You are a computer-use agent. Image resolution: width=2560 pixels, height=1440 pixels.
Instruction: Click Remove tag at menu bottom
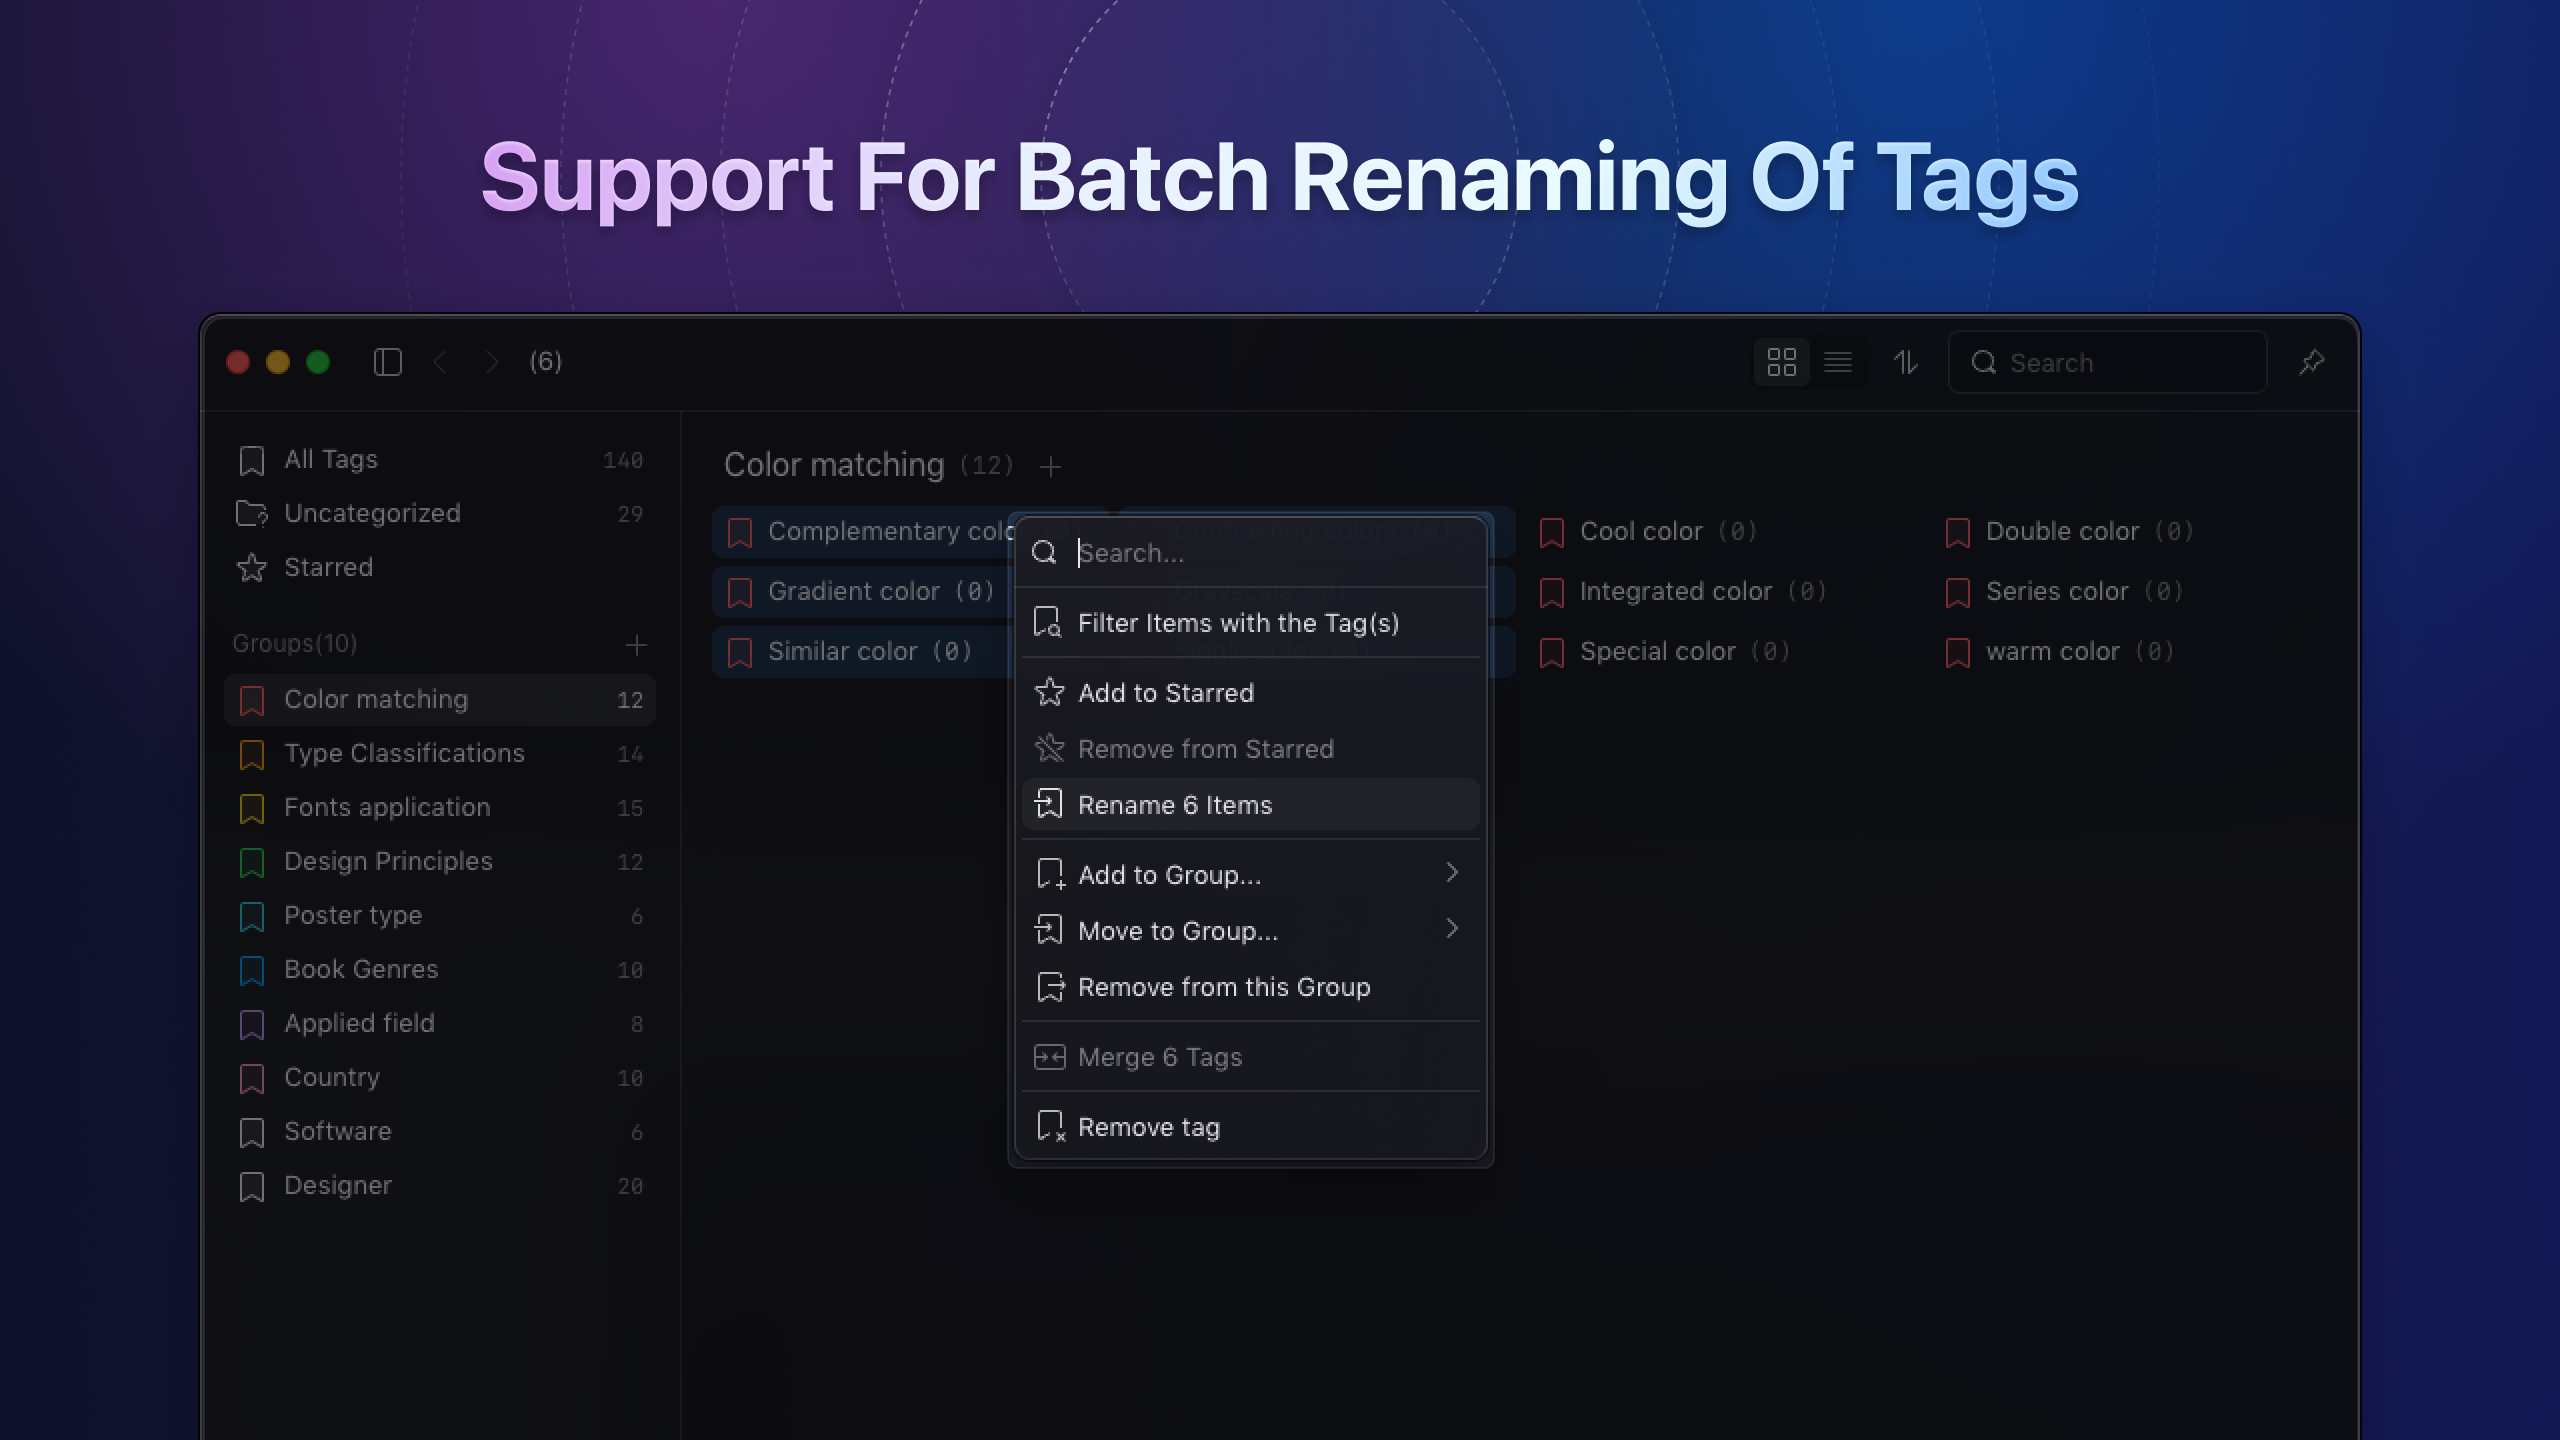1150,1127
